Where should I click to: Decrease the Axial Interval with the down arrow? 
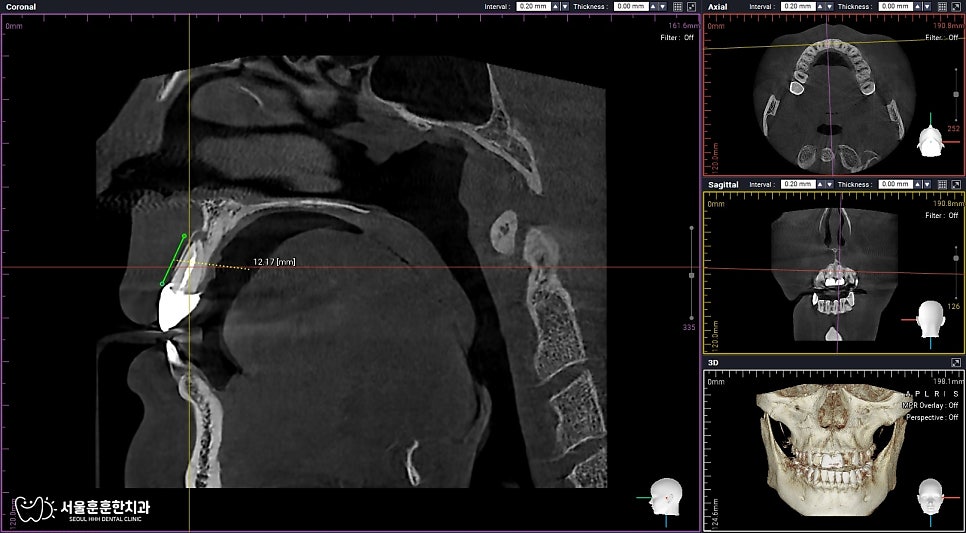(829, 7)
